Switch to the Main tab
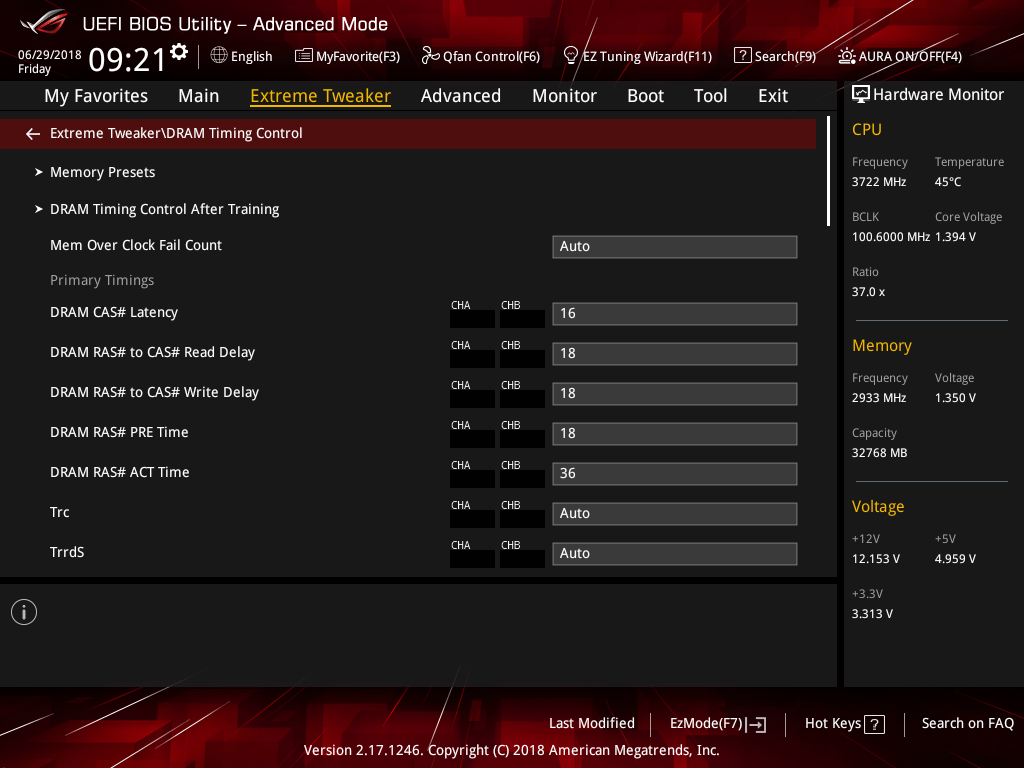 (x=199, y=96)
